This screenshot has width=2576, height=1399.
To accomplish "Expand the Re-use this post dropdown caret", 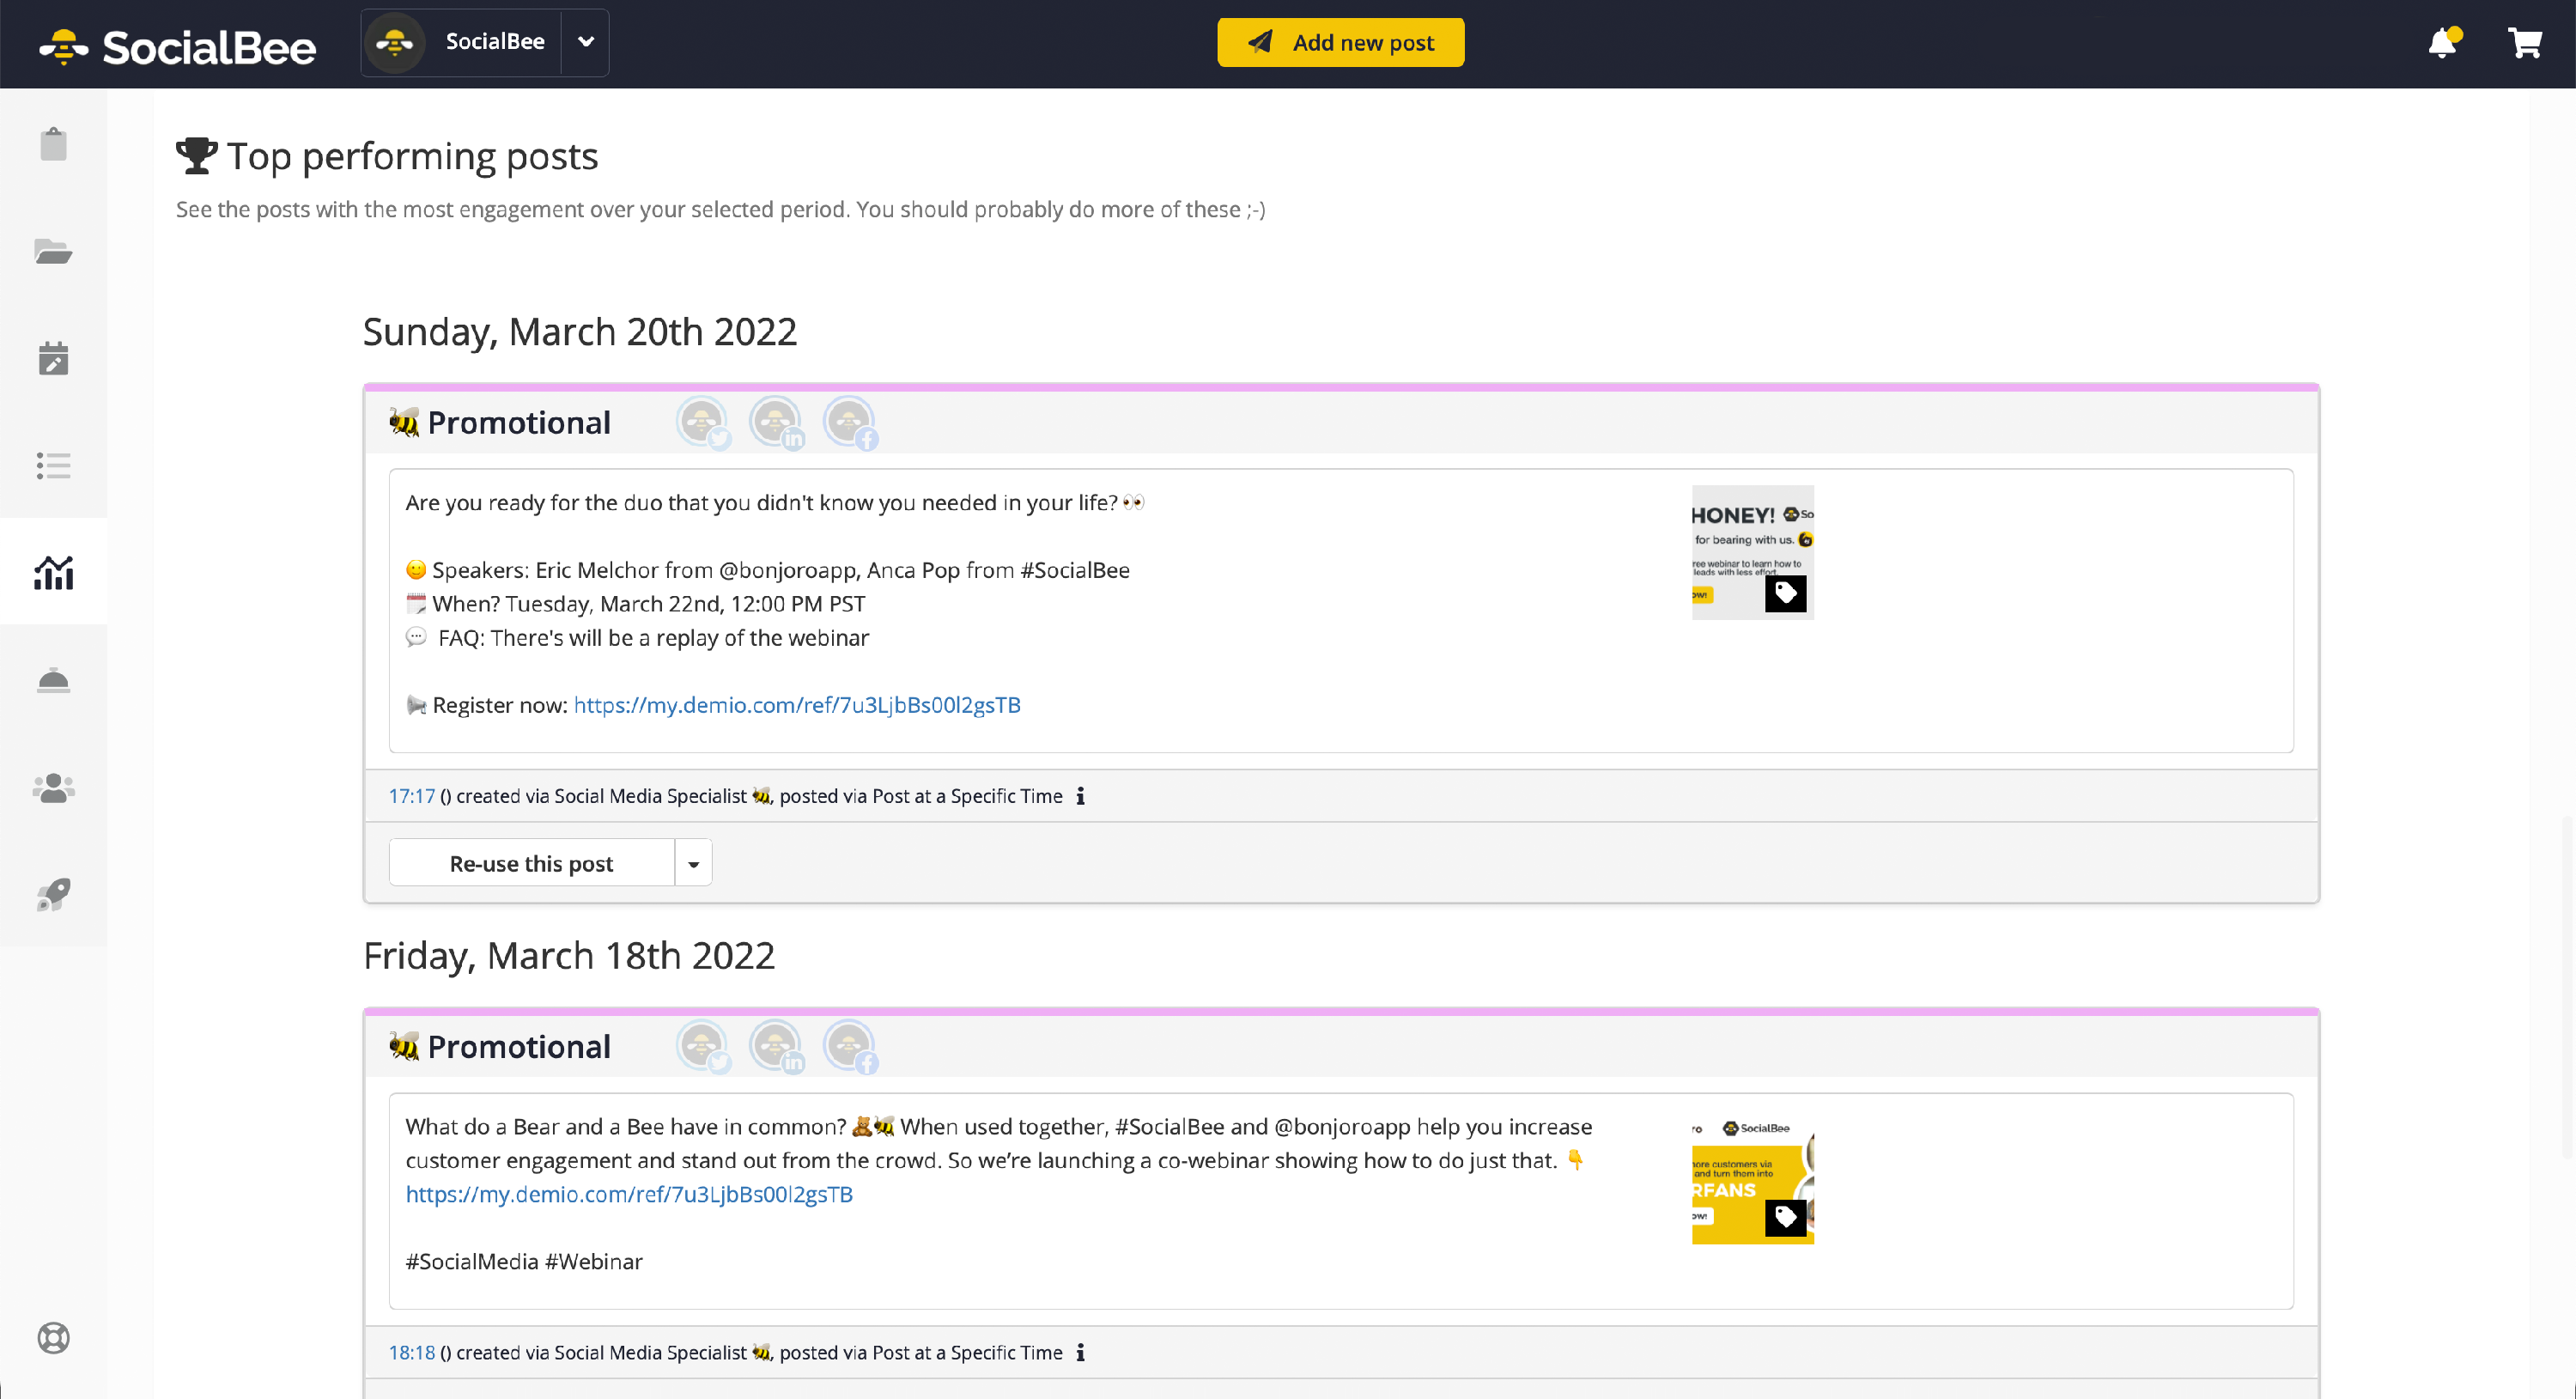I will click(693, 863).
